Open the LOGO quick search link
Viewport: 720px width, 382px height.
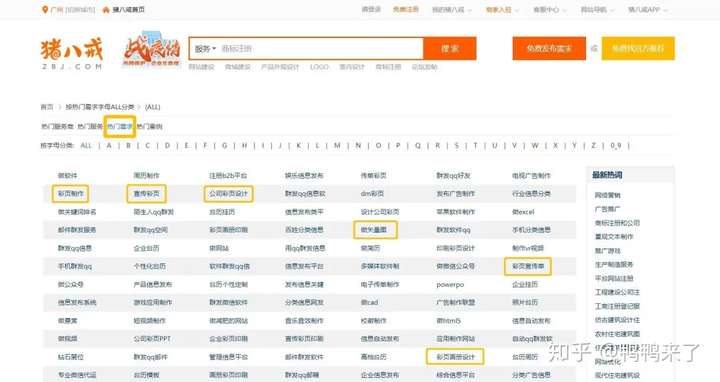pyautogui.click(x=319, y=67)
